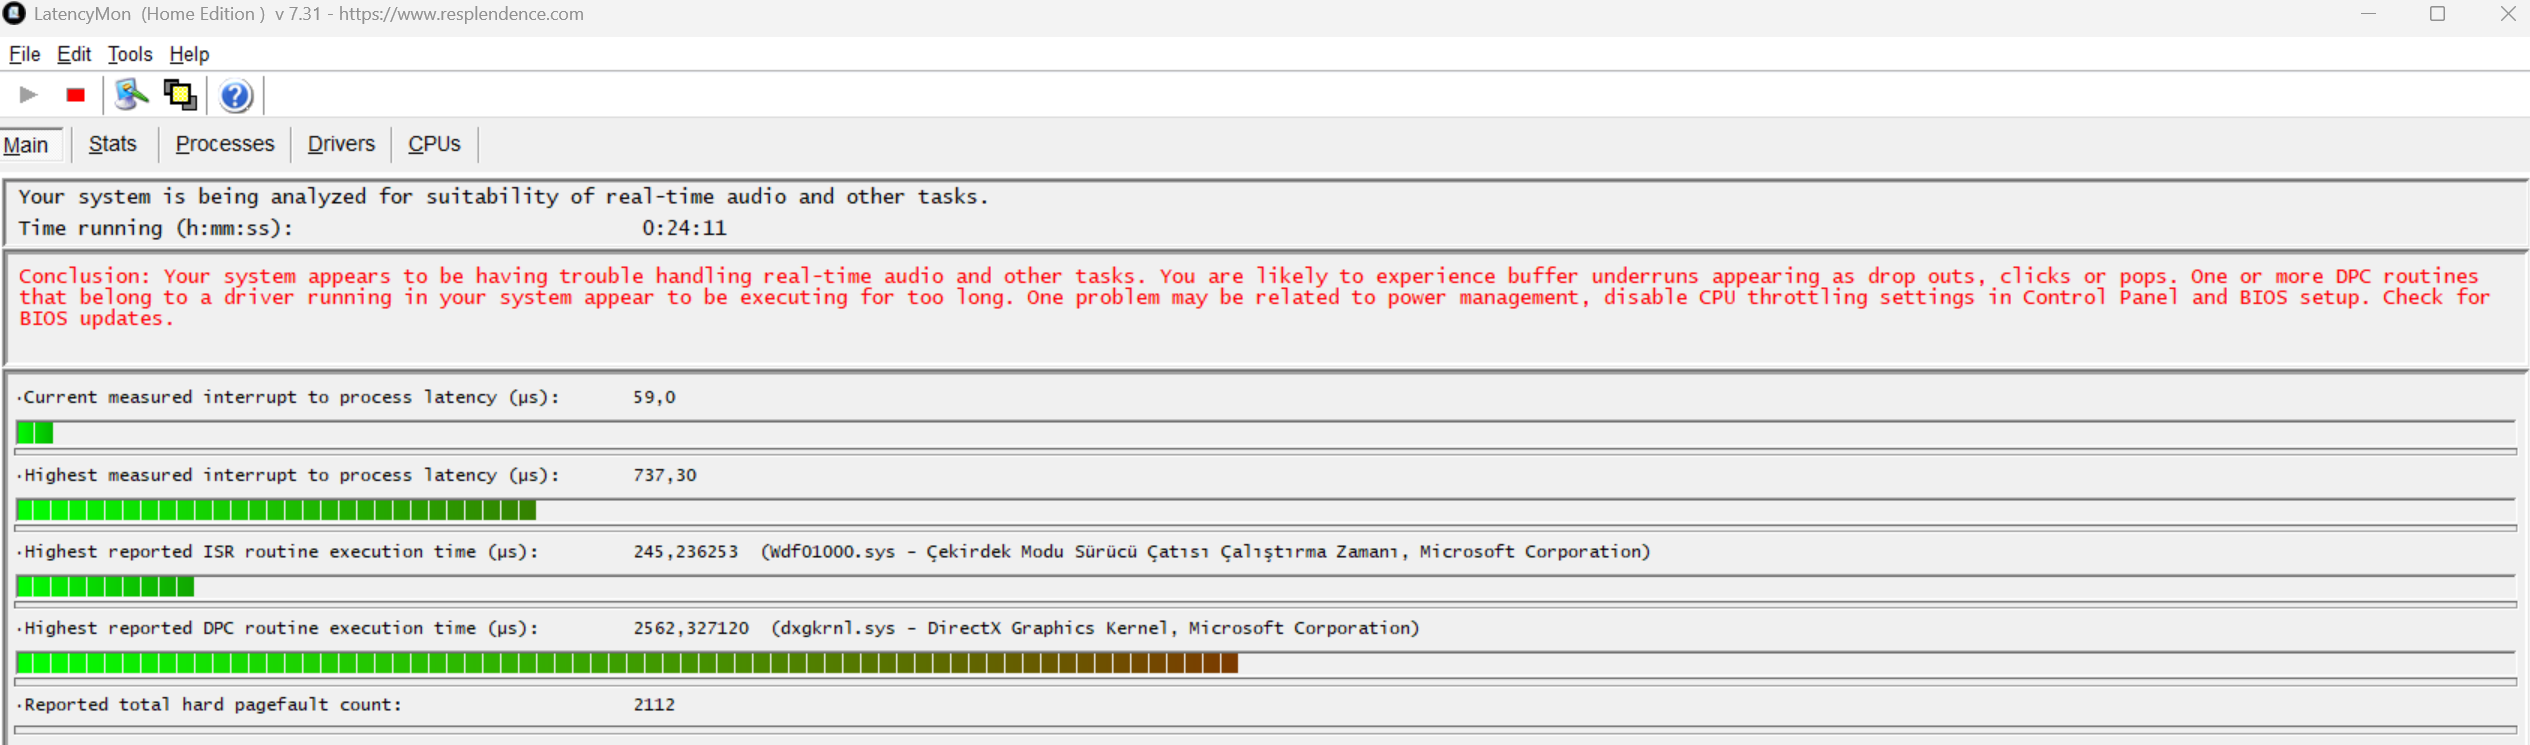Open the Tools menu
Screen dimensions: 2530x745
[x=130, y=54]
